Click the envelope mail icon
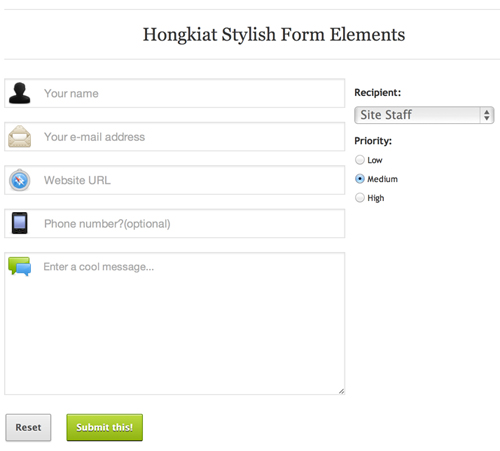 [20, 136]
